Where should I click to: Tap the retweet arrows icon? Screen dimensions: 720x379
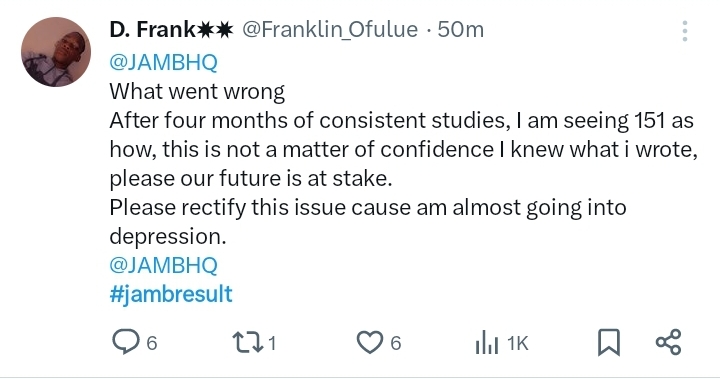pos(248,343)
